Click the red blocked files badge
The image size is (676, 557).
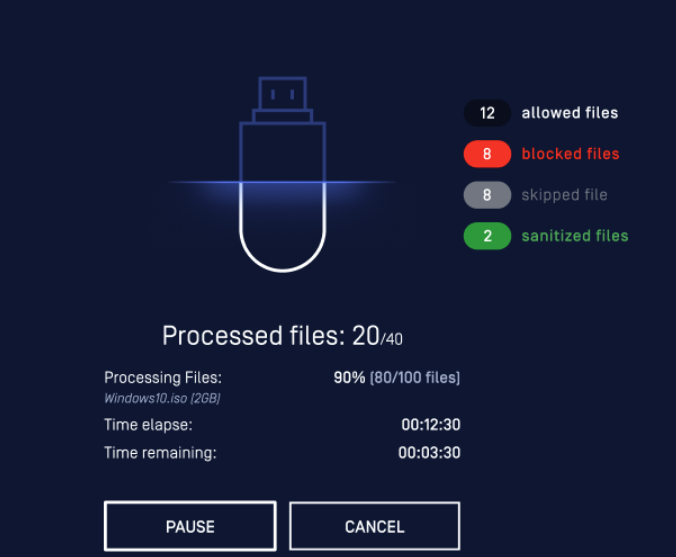click(x=487, y=154)
